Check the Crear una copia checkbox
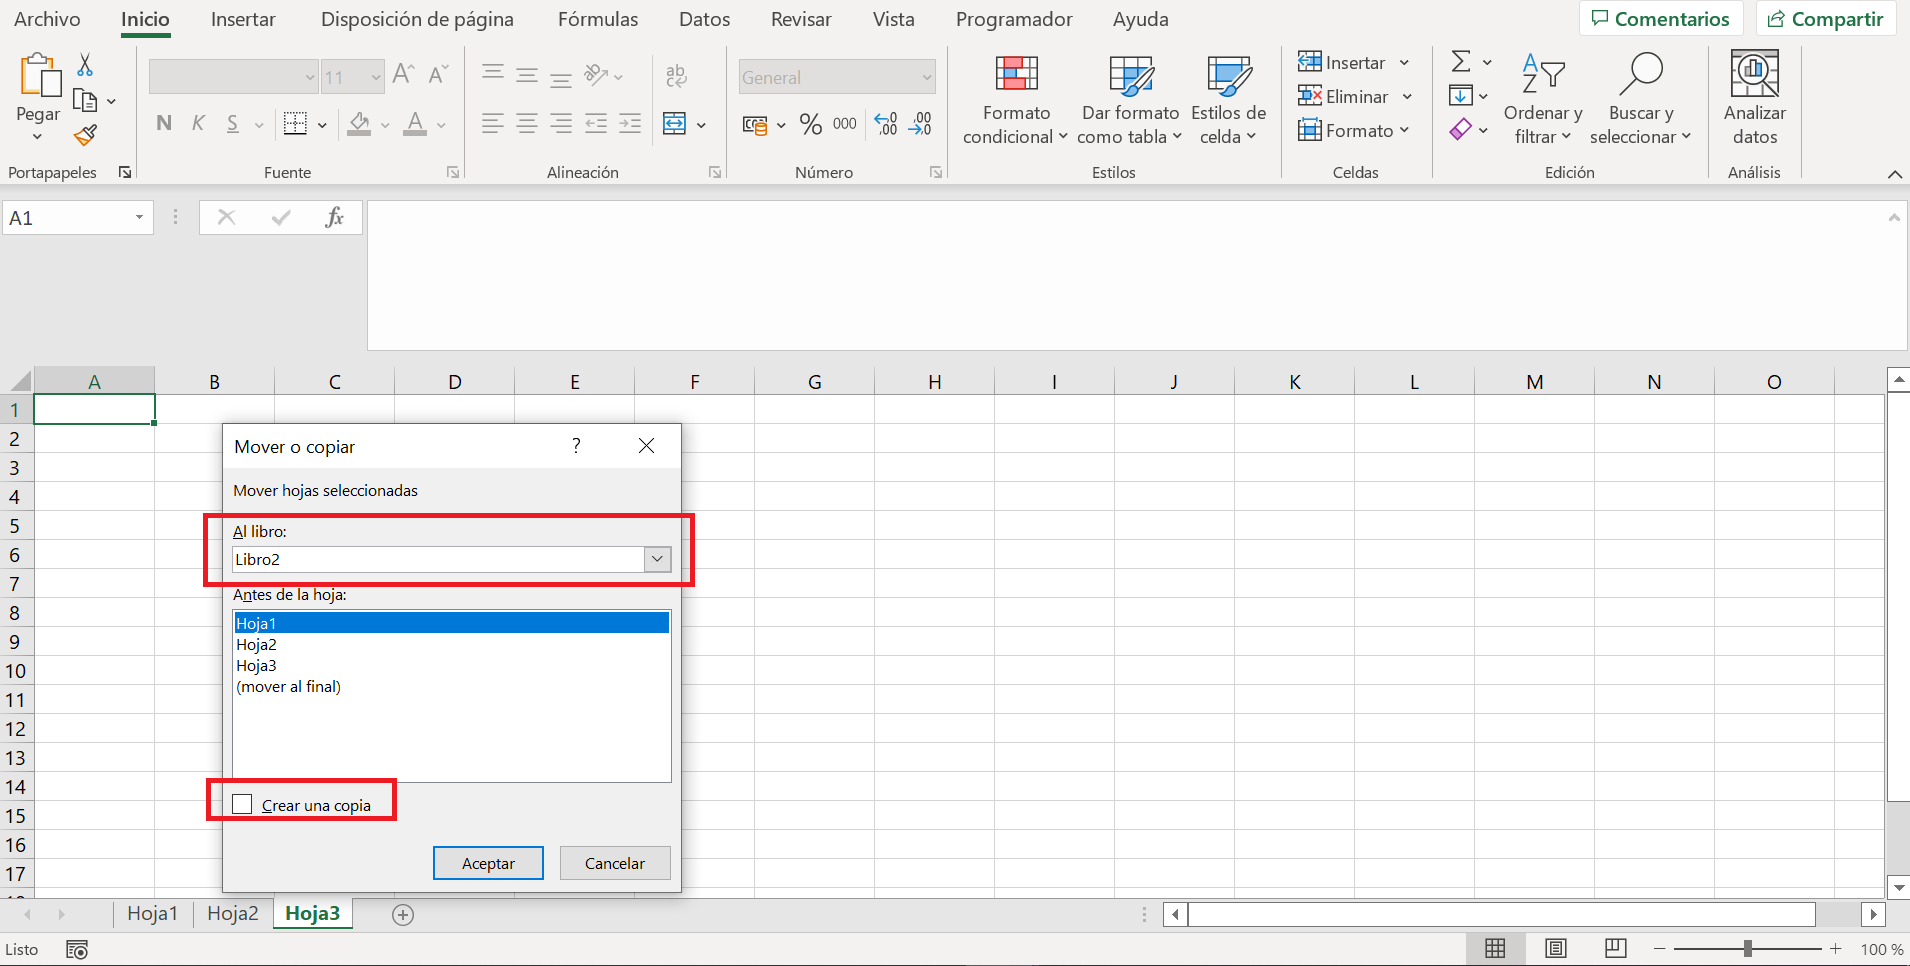1910x966 pixels. coord(243,805)
